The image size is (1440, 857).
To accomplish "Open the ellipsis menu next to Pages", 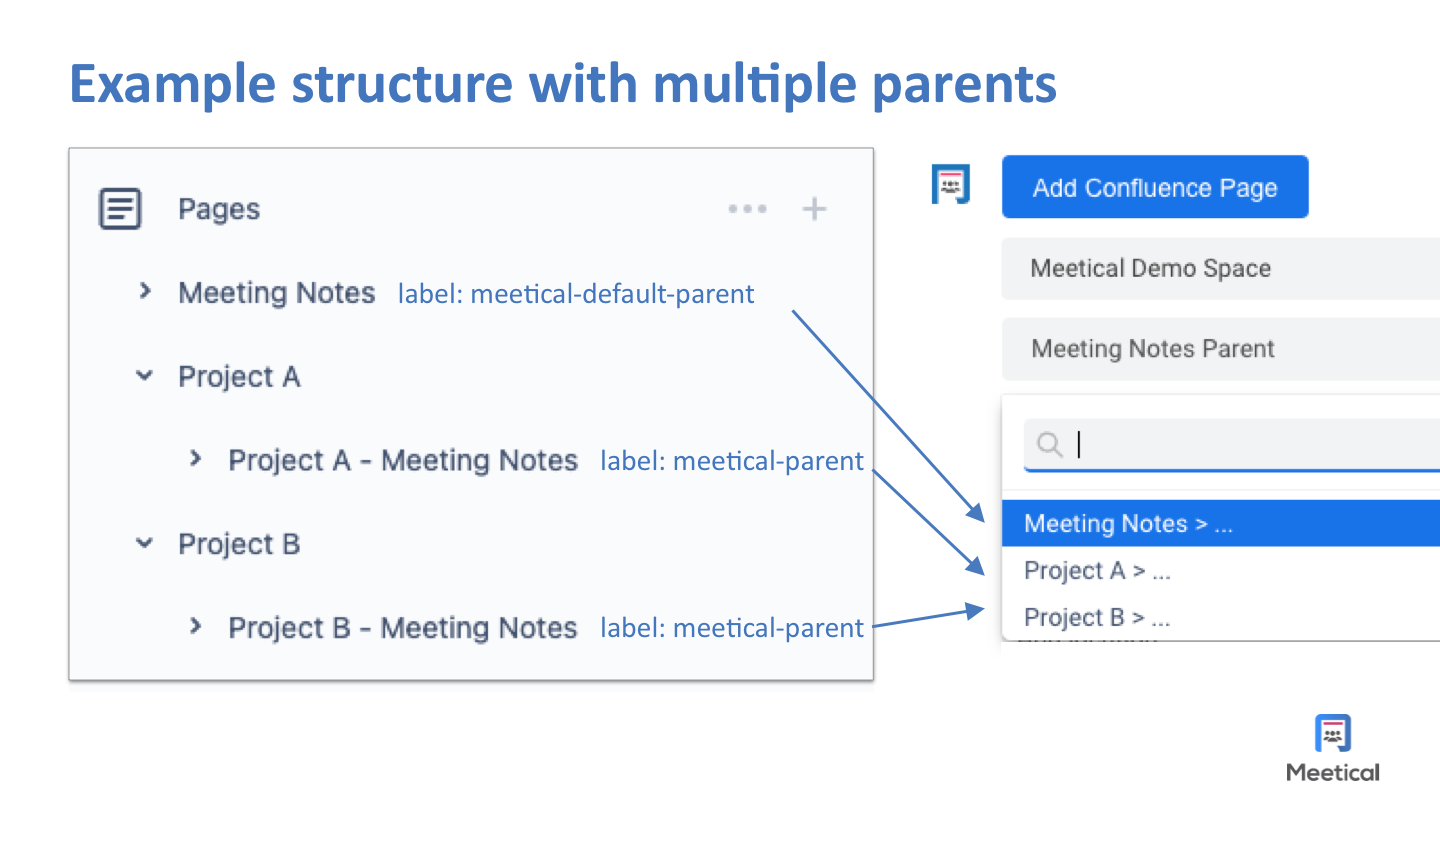I will pyautogui.click(x=747, y=208).
